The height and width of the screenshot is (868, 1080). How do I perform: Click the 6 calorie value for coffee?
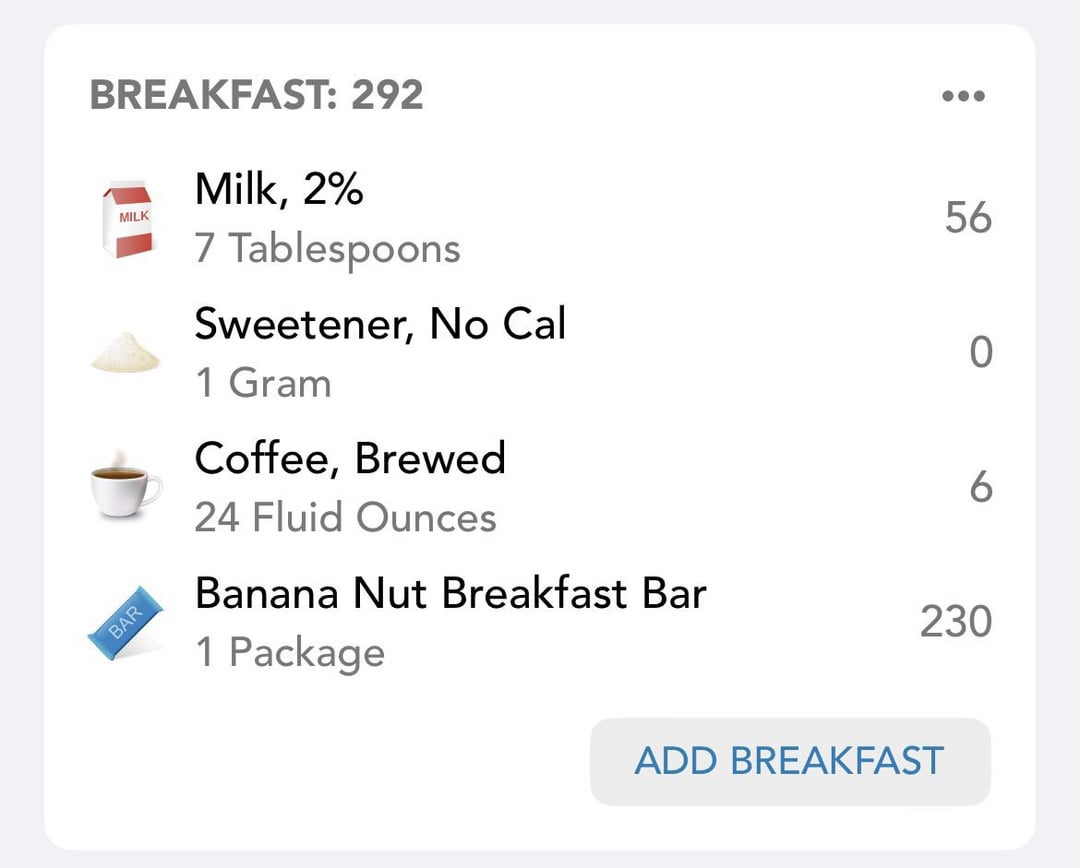click(981, 487)
